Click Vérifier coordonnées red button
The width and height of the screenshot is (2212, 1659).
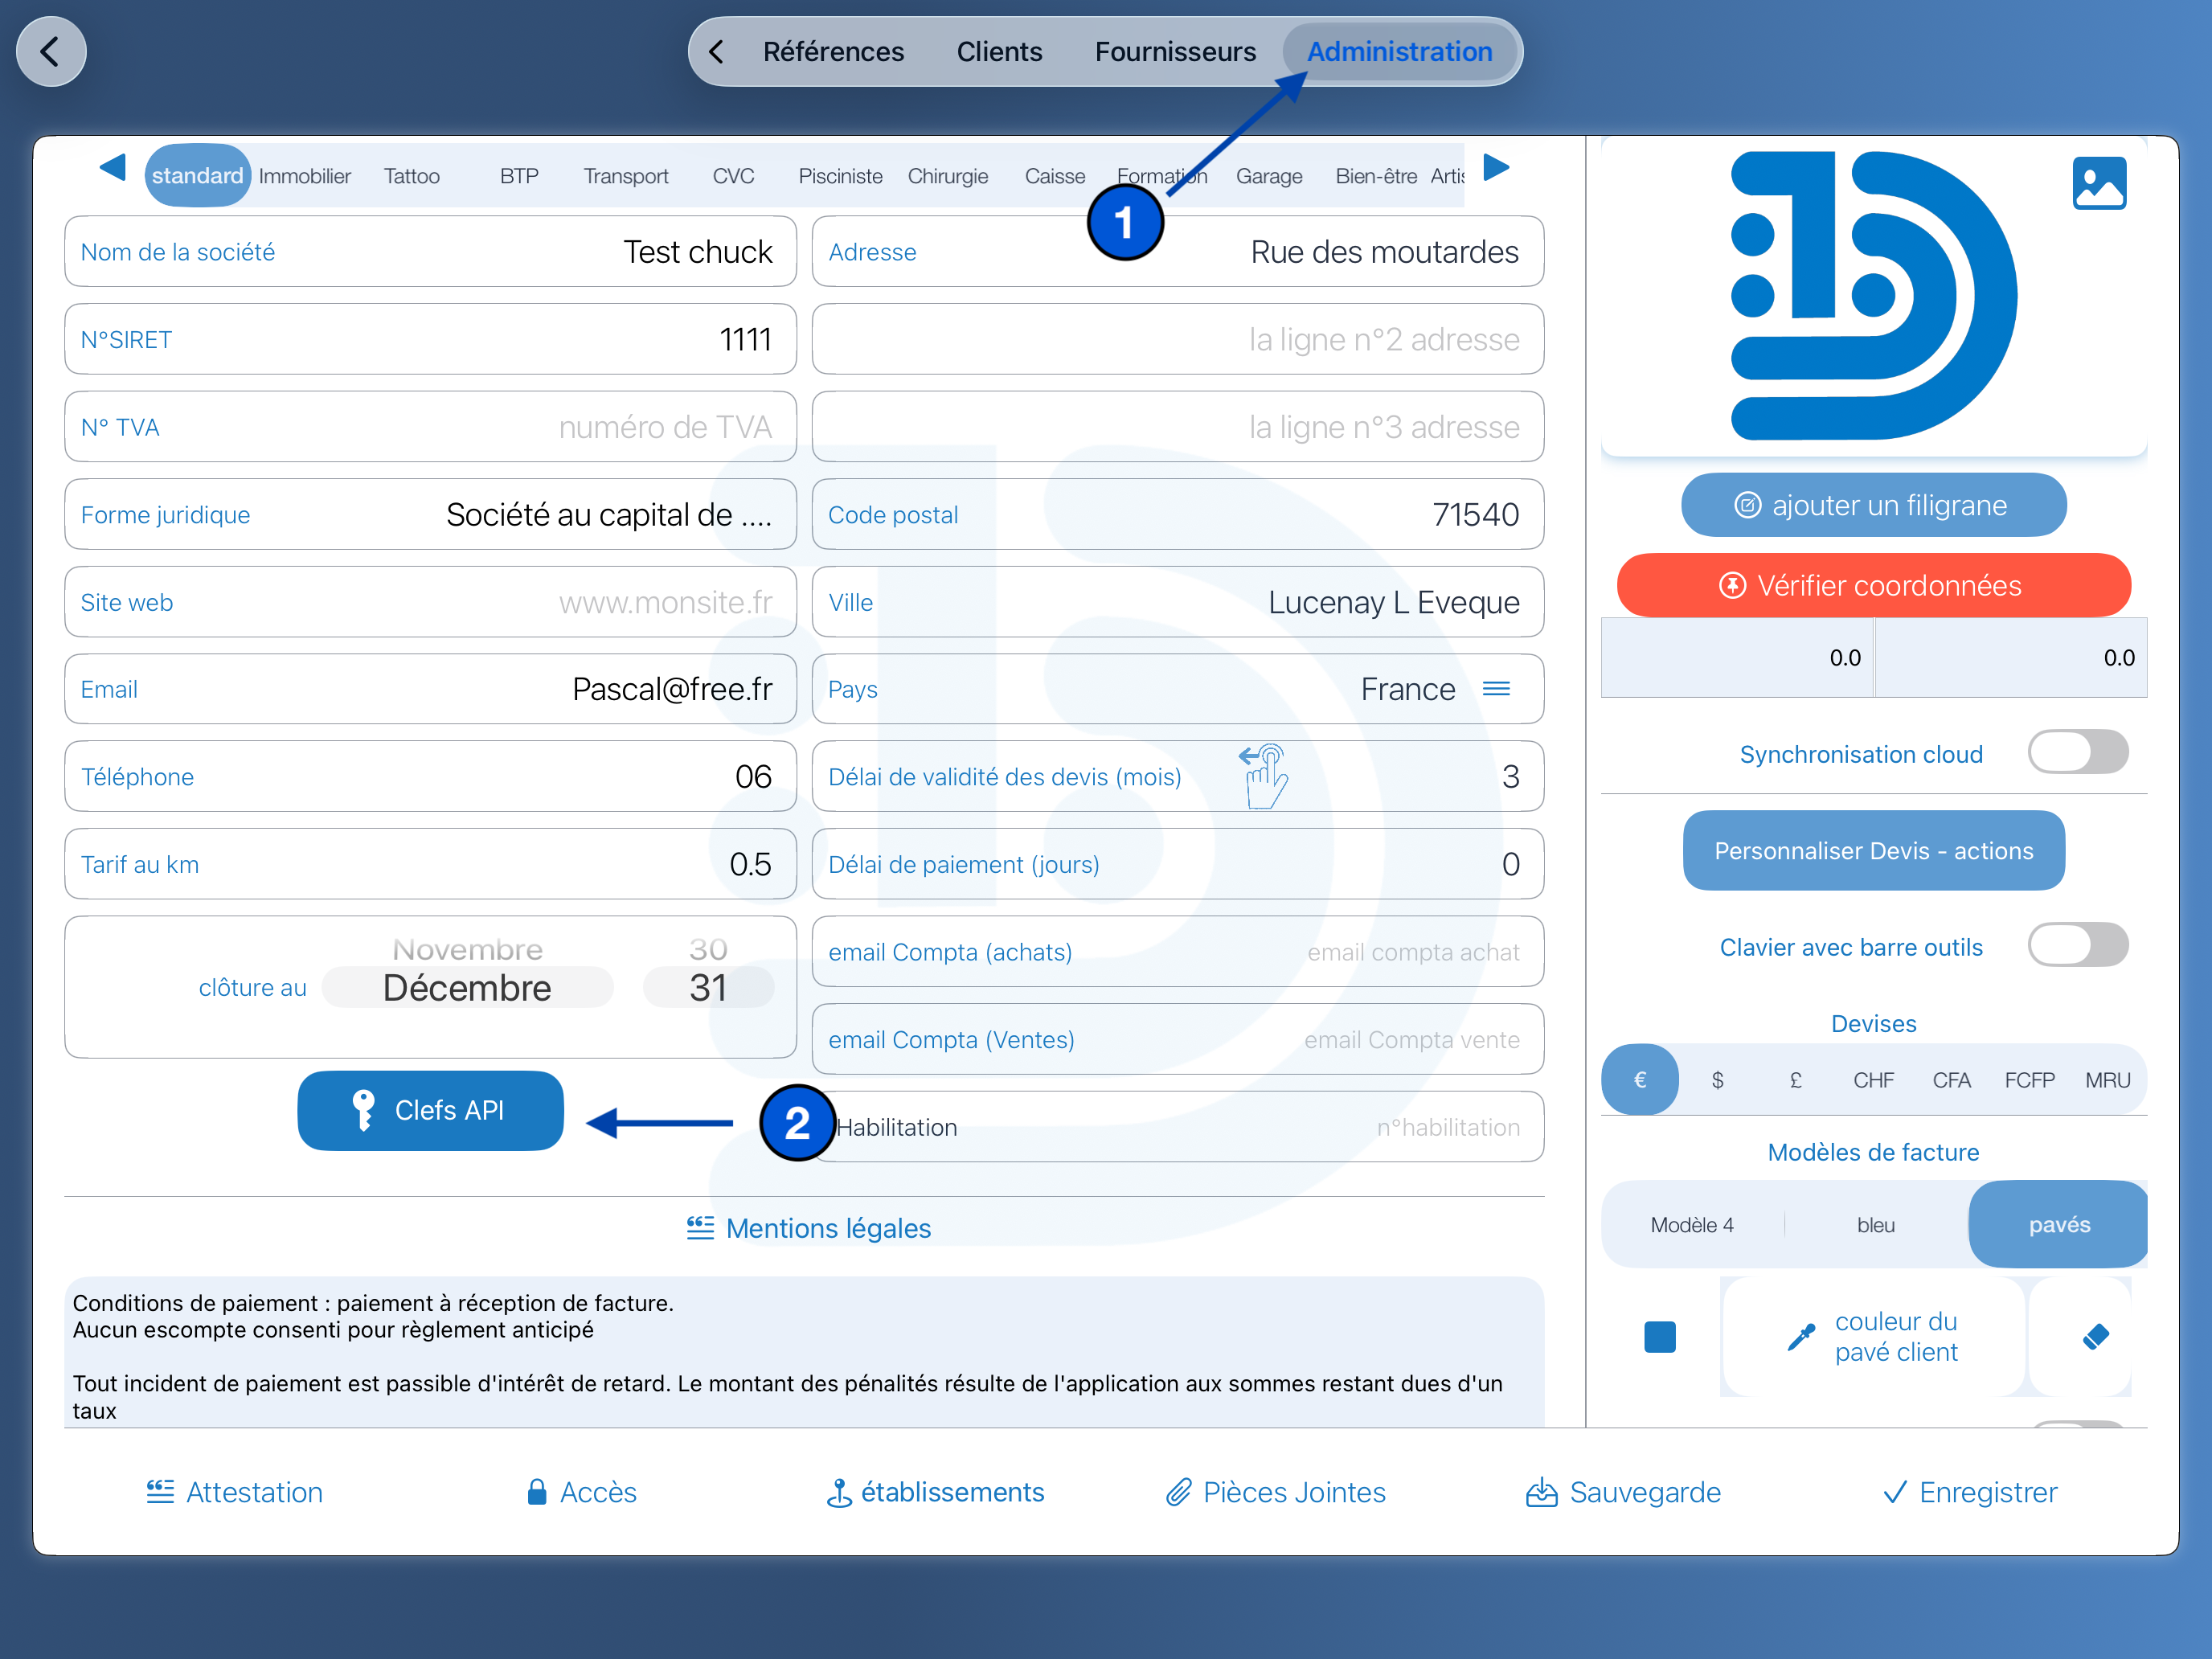coord(1872,585)
